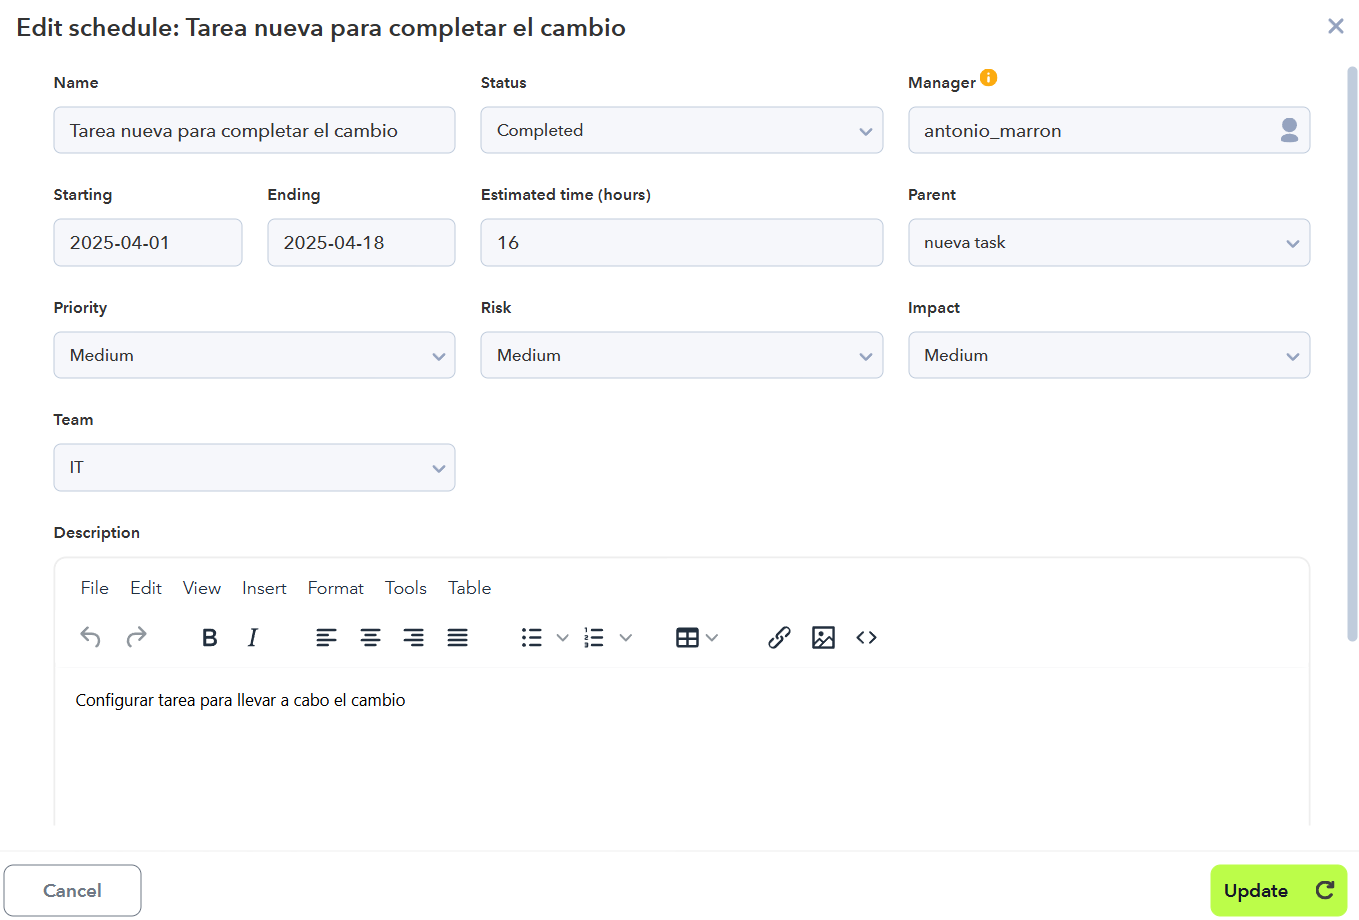The image size is (1359, 920).
Task: Insert a bullet list
Action: click(532, 638)
